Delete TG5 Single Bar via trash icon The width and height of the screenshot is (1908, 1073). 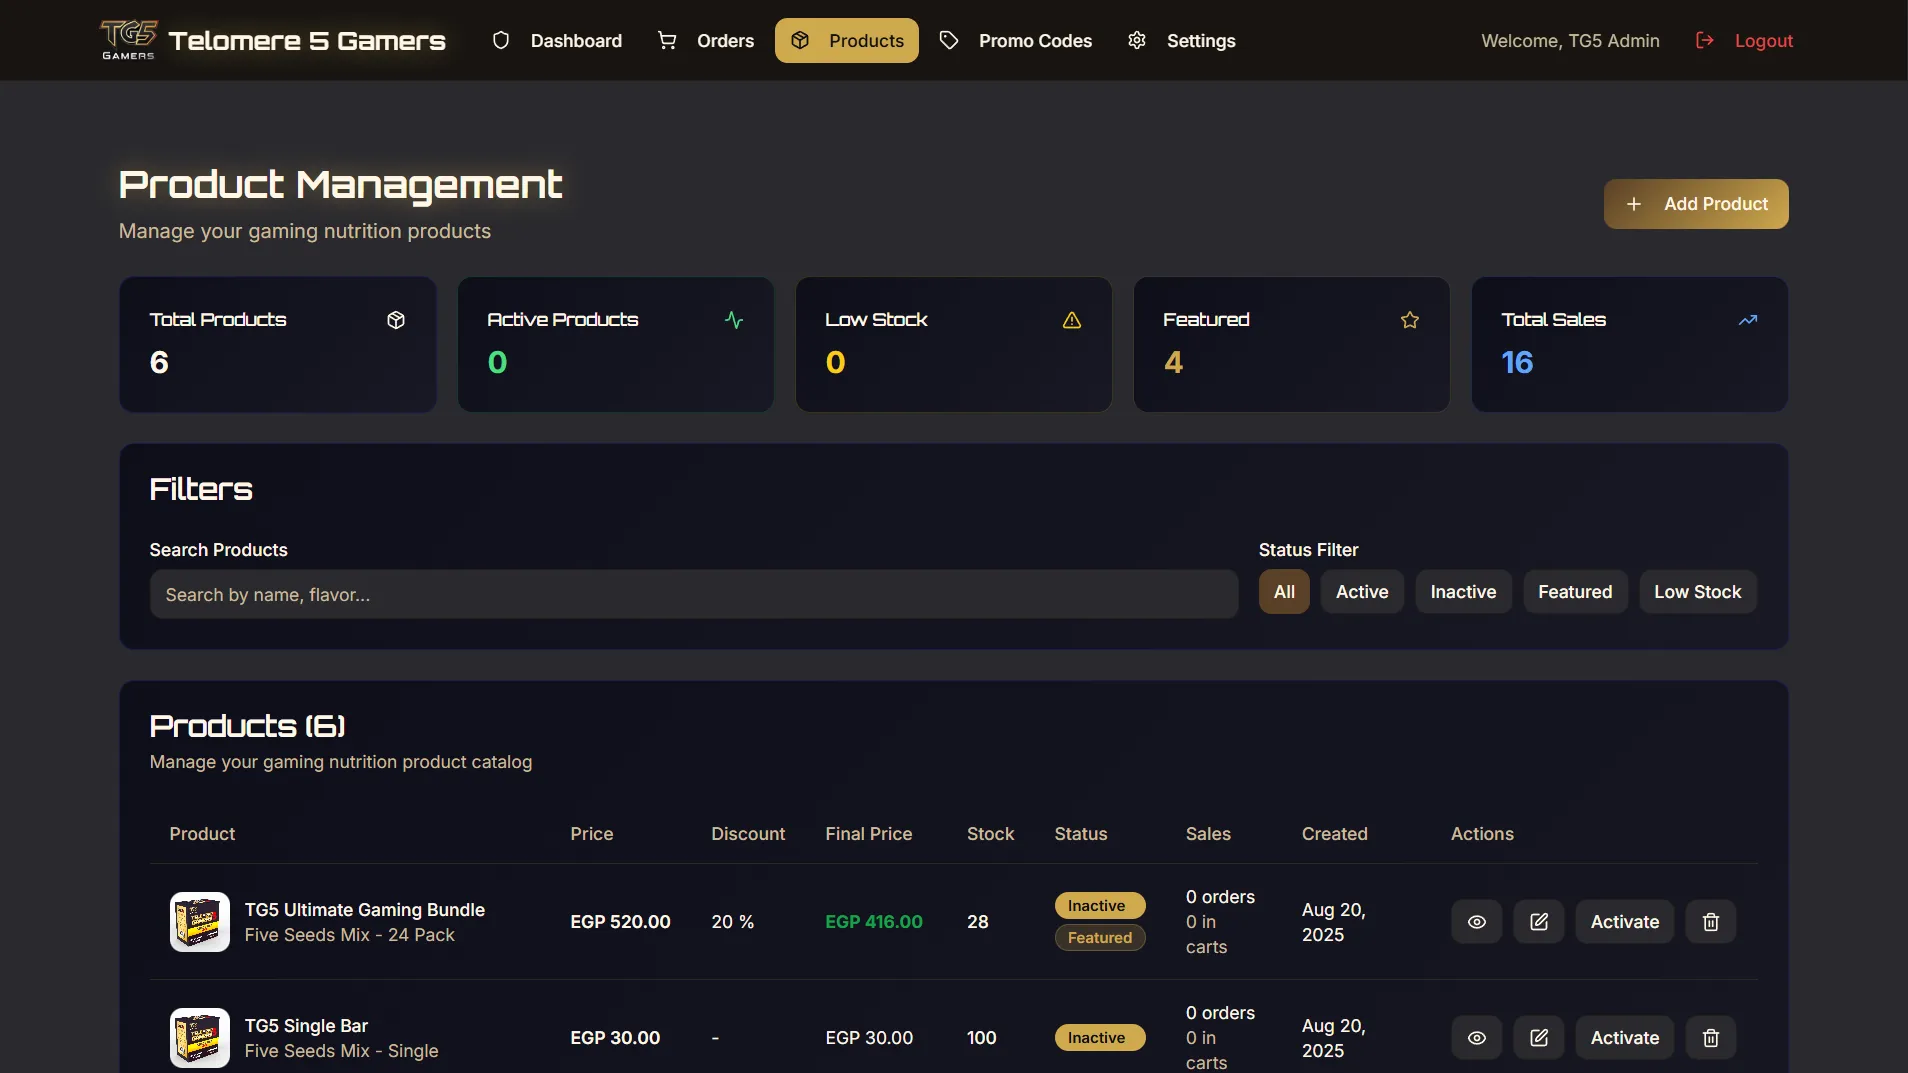1711,1038
